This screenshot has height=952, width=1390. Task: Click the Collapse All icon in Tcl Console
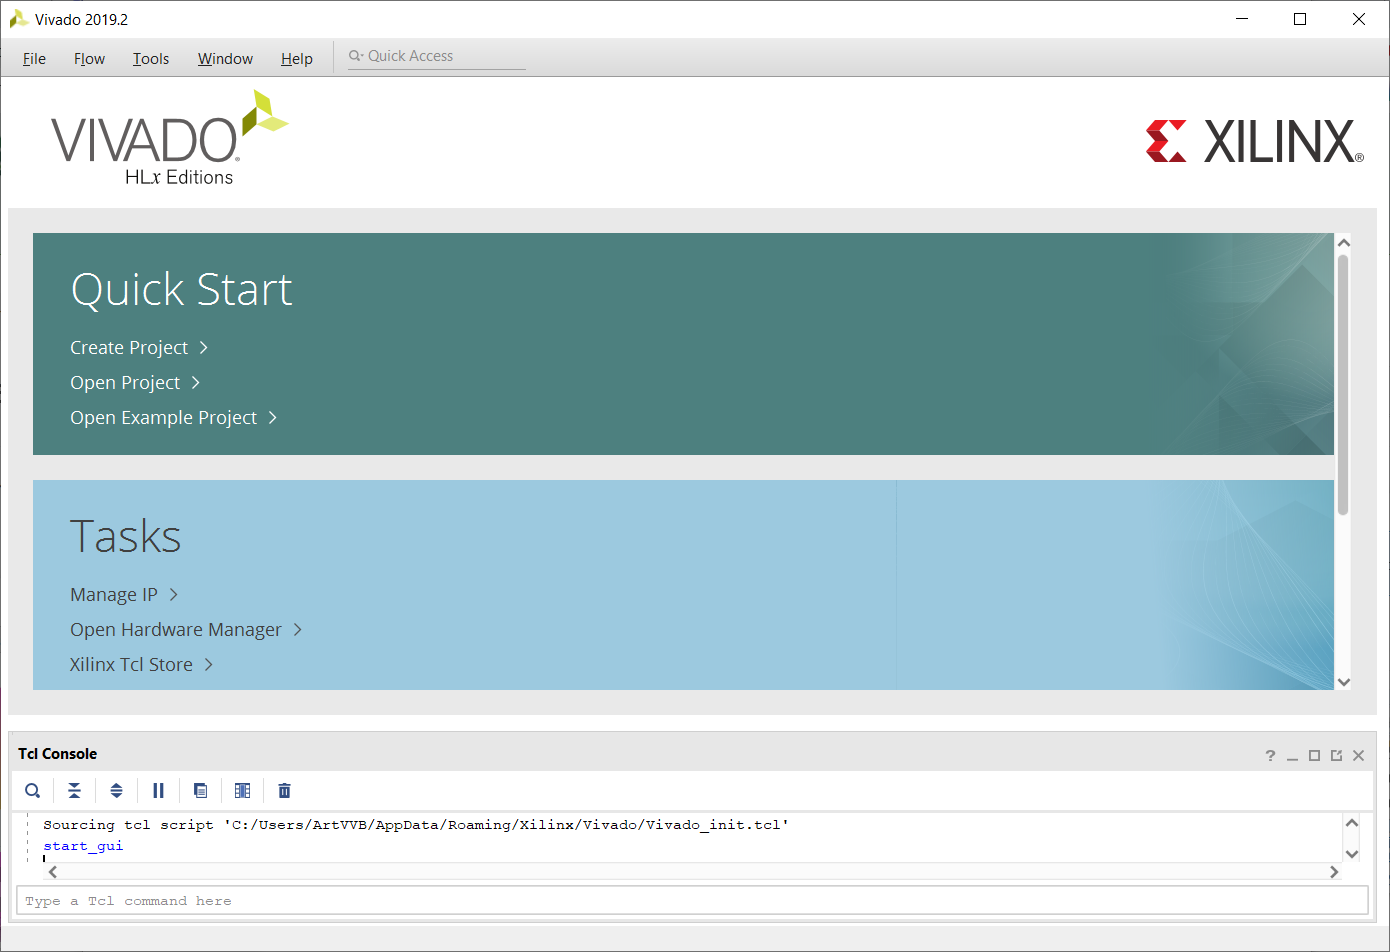pos(74,791)
